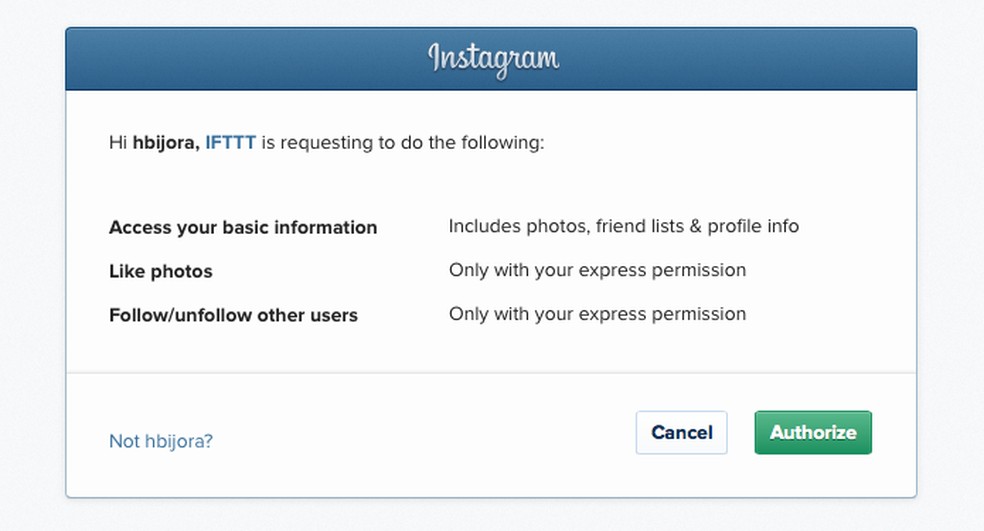Open the IFTTT link in the greeting
This screenshot has width=984, height=531.
(x=230, y=143)
